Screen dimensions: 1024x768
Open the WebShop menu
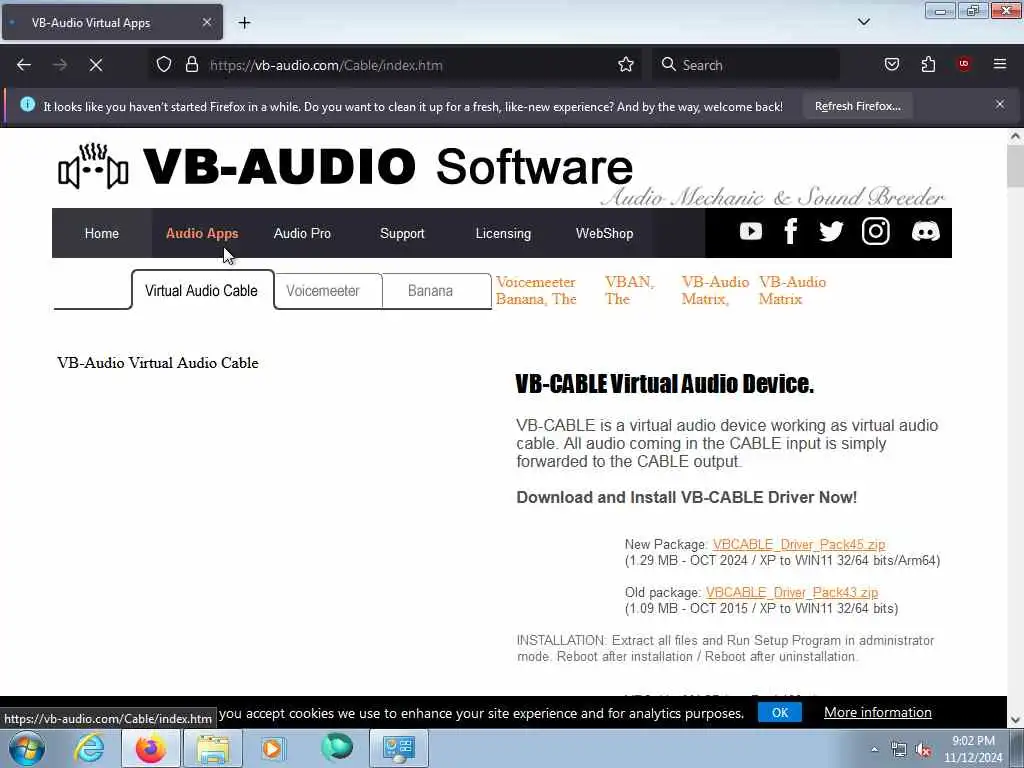(x=604, y=233)
